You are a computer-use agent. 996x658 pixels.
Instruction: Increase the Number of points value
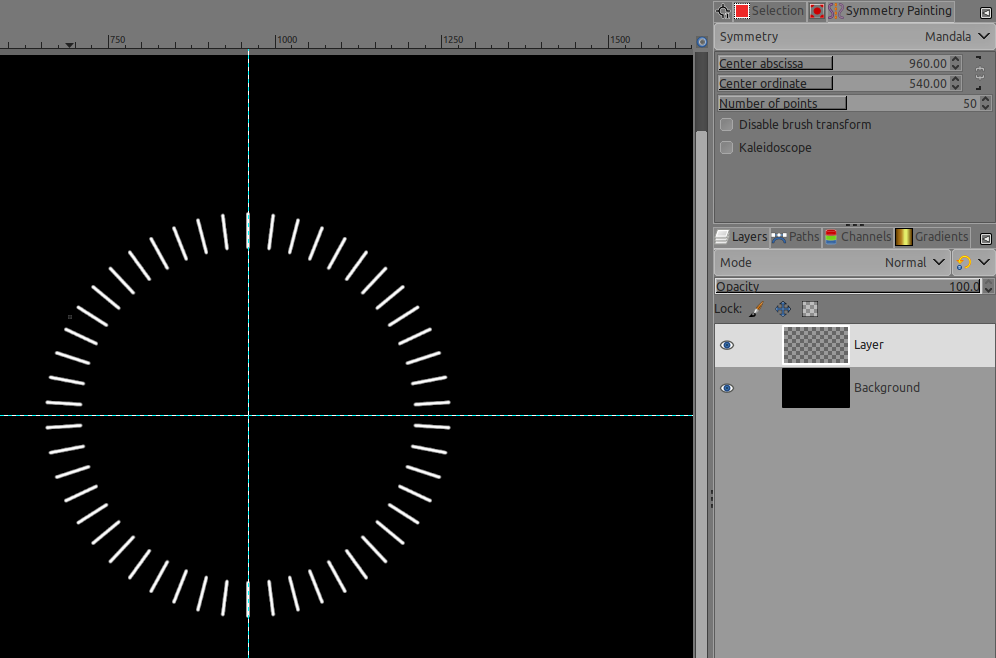coord(986,100)
